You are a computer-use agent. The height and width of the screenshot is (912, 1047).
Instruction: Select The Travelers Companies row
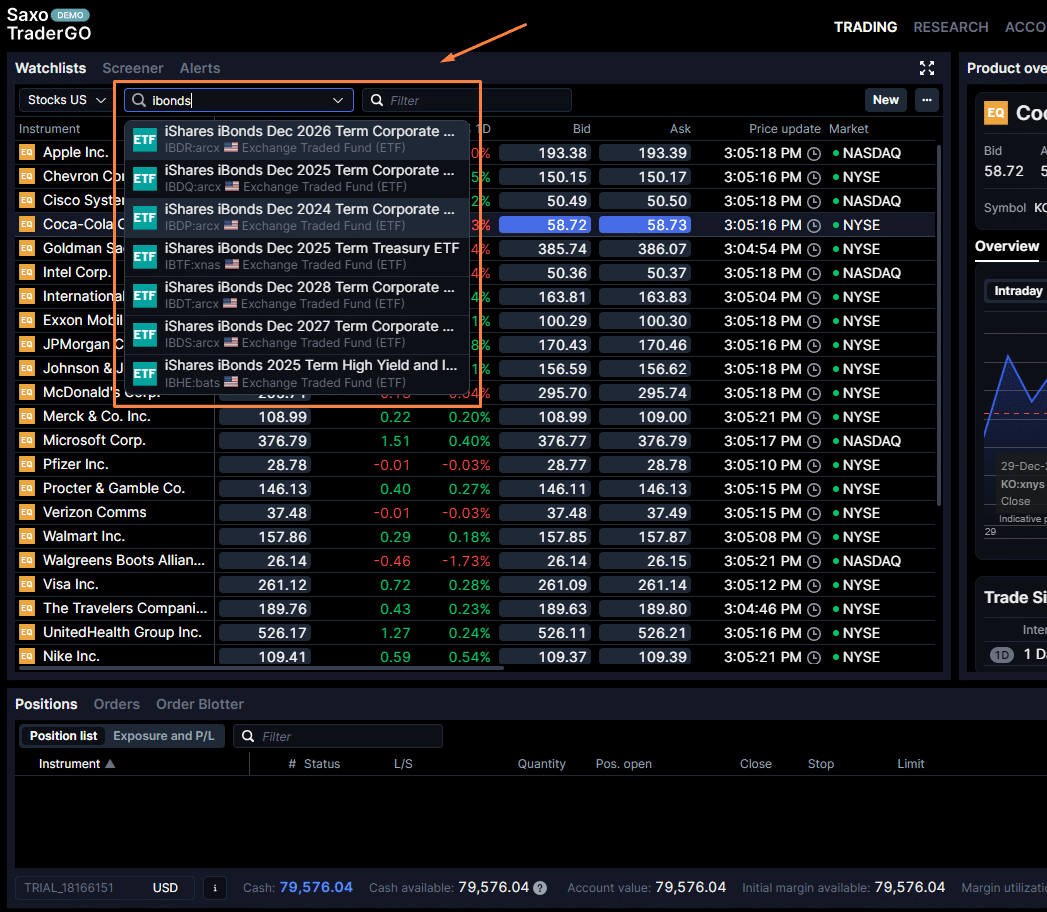tap(475, 609)
